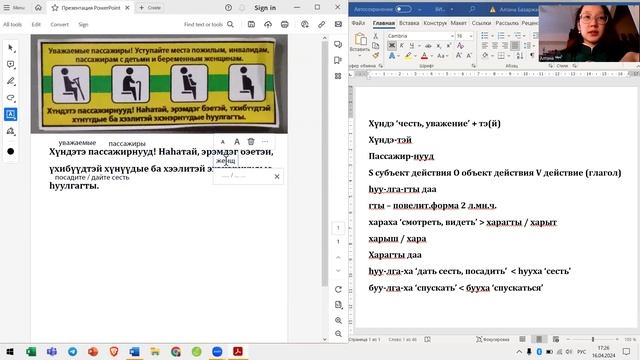Pick the highlighter pen tool in Acrobat
This screenshot has height=360, width=640.
tap(11, 81)
